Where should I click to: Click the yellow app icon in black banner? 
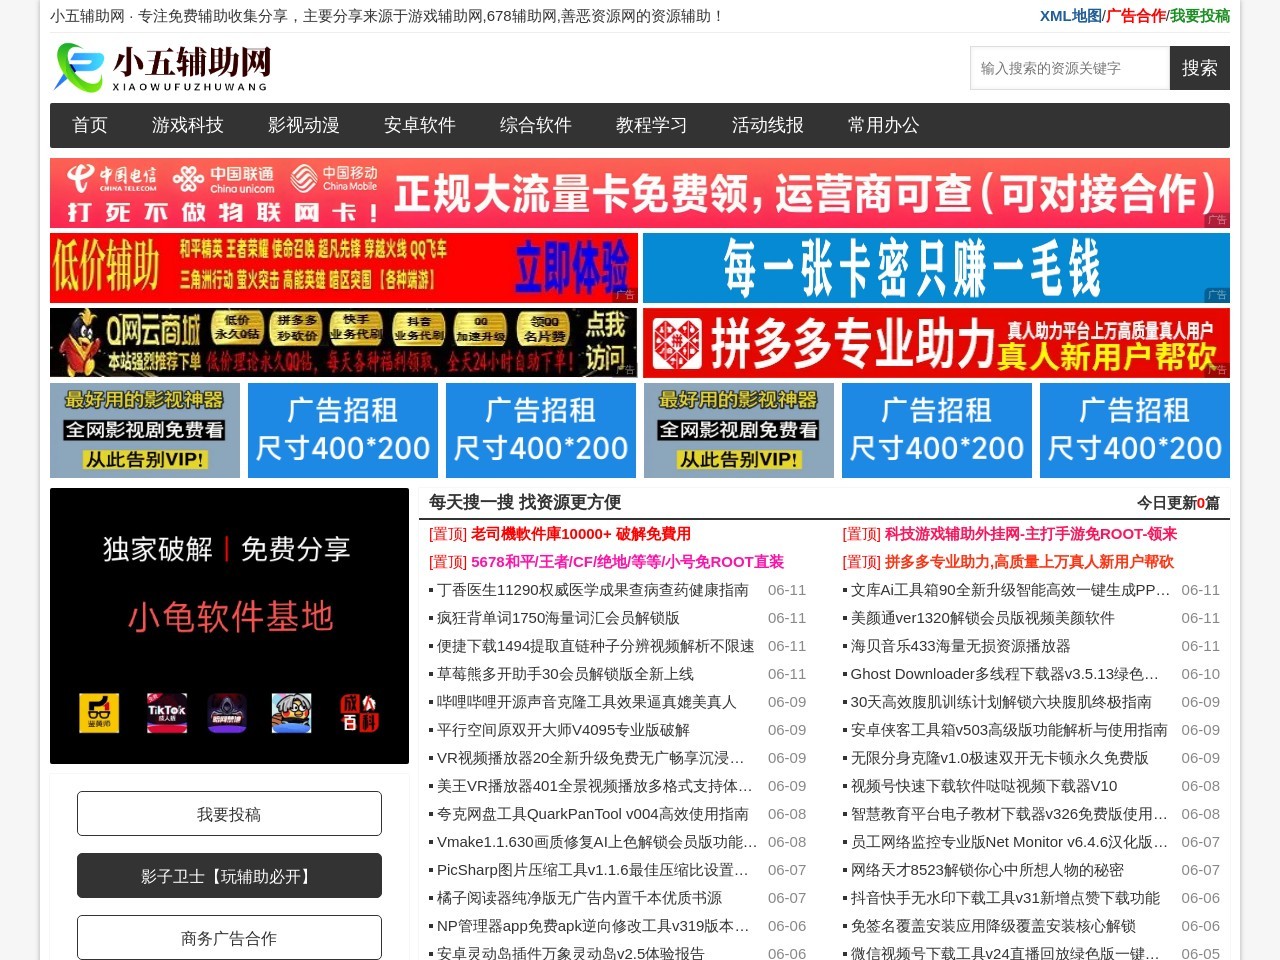click(x=99, y=713)
